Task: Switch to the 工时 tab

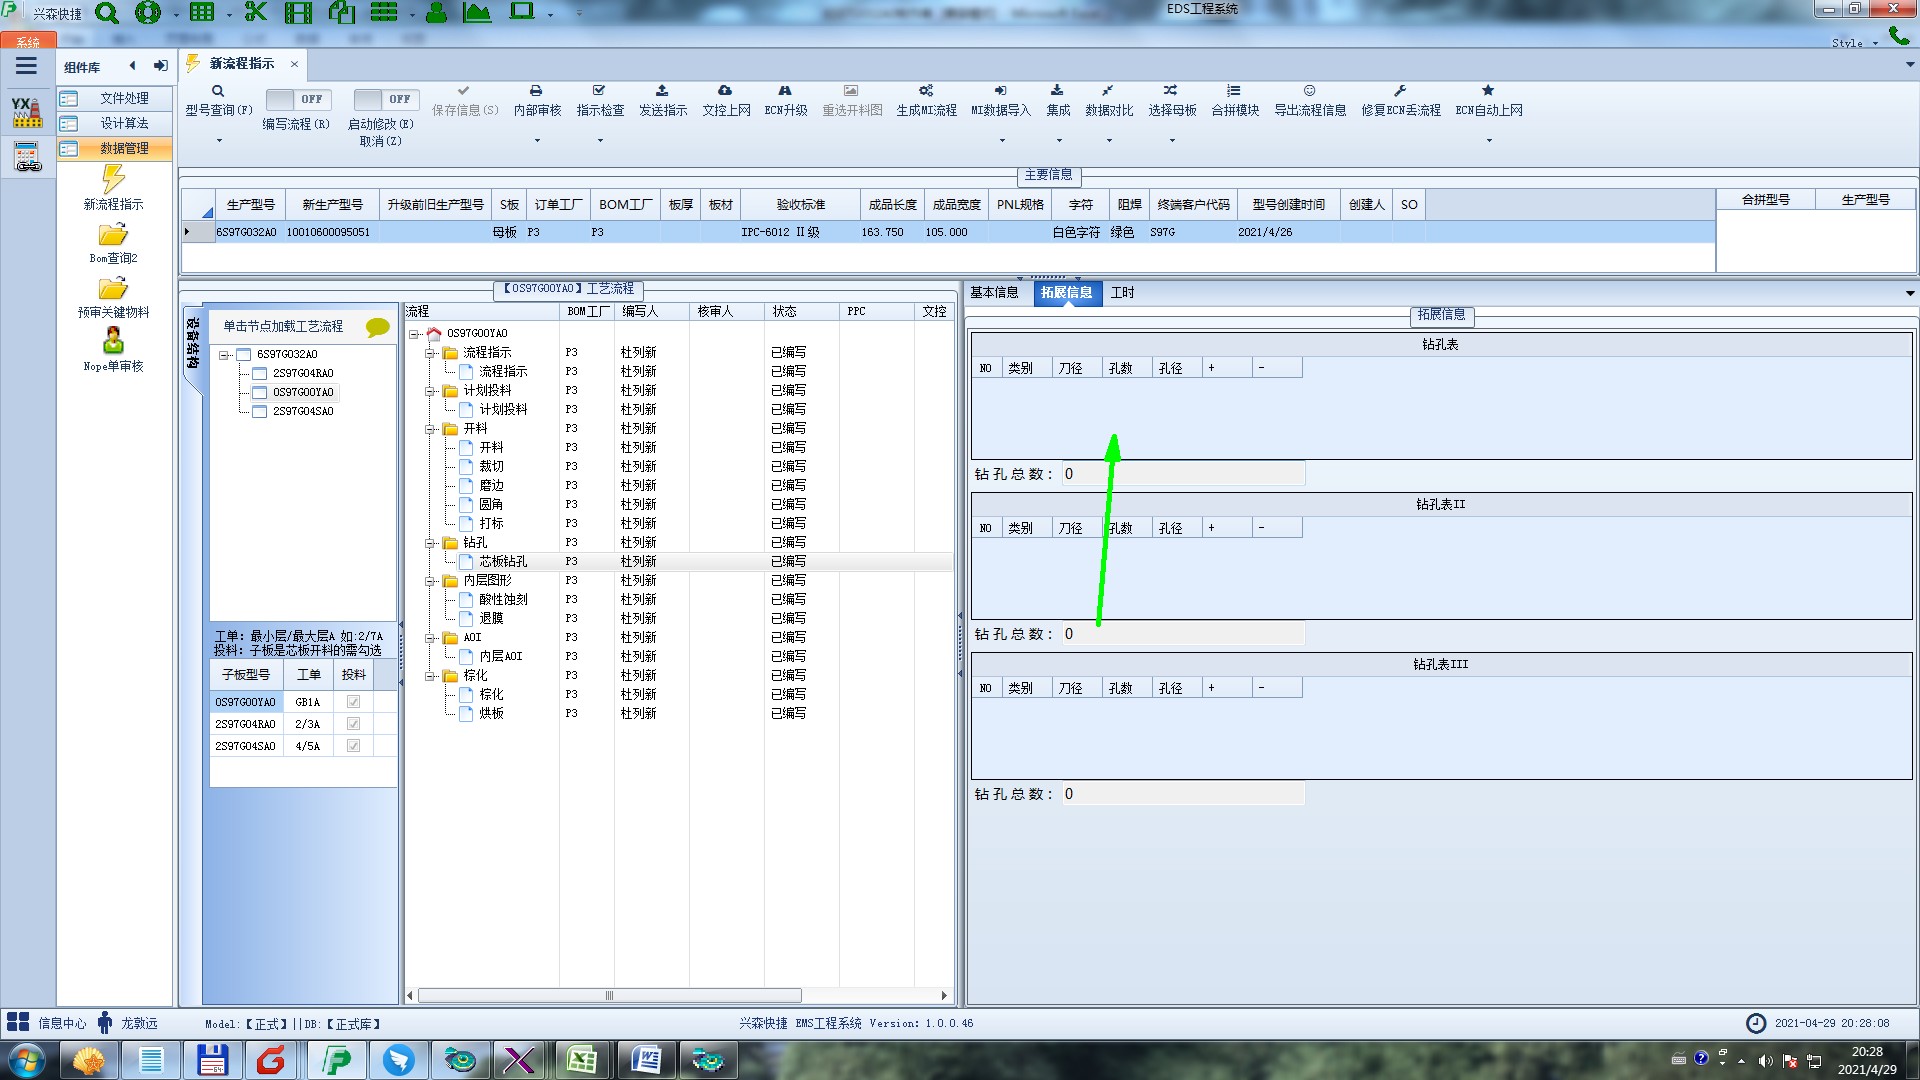Action: [1122, 292]
